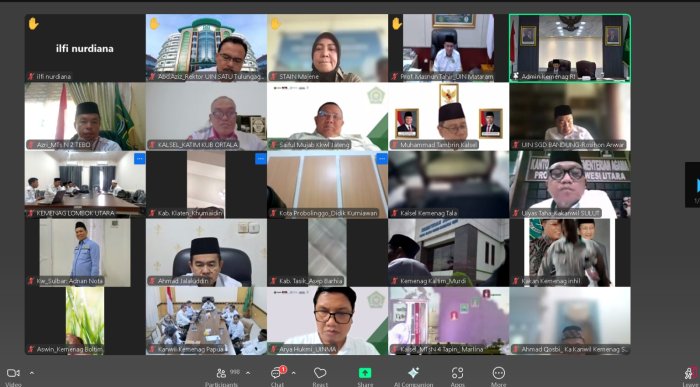Click the muted mic icon beside Arya Hukmi_UINMA
The height and width of the screenshot is (387, 700).
(x=274, y=350)
